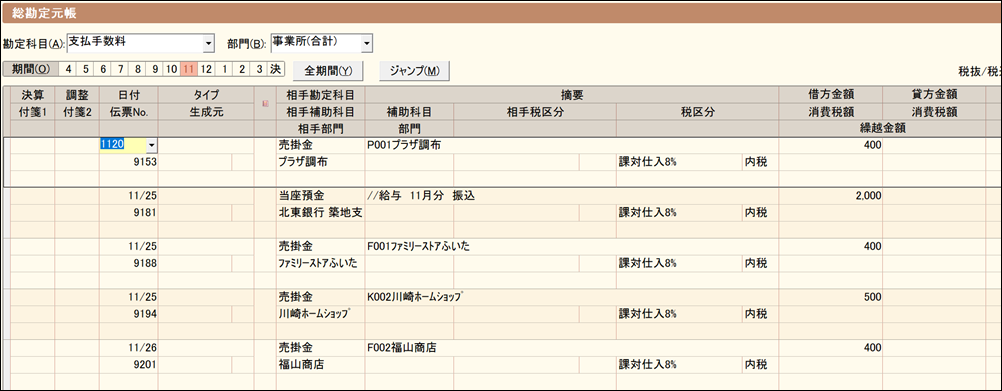1002x391 pixels.
Task: Click the summary P001プラザ調布
Action: (404, 145)
